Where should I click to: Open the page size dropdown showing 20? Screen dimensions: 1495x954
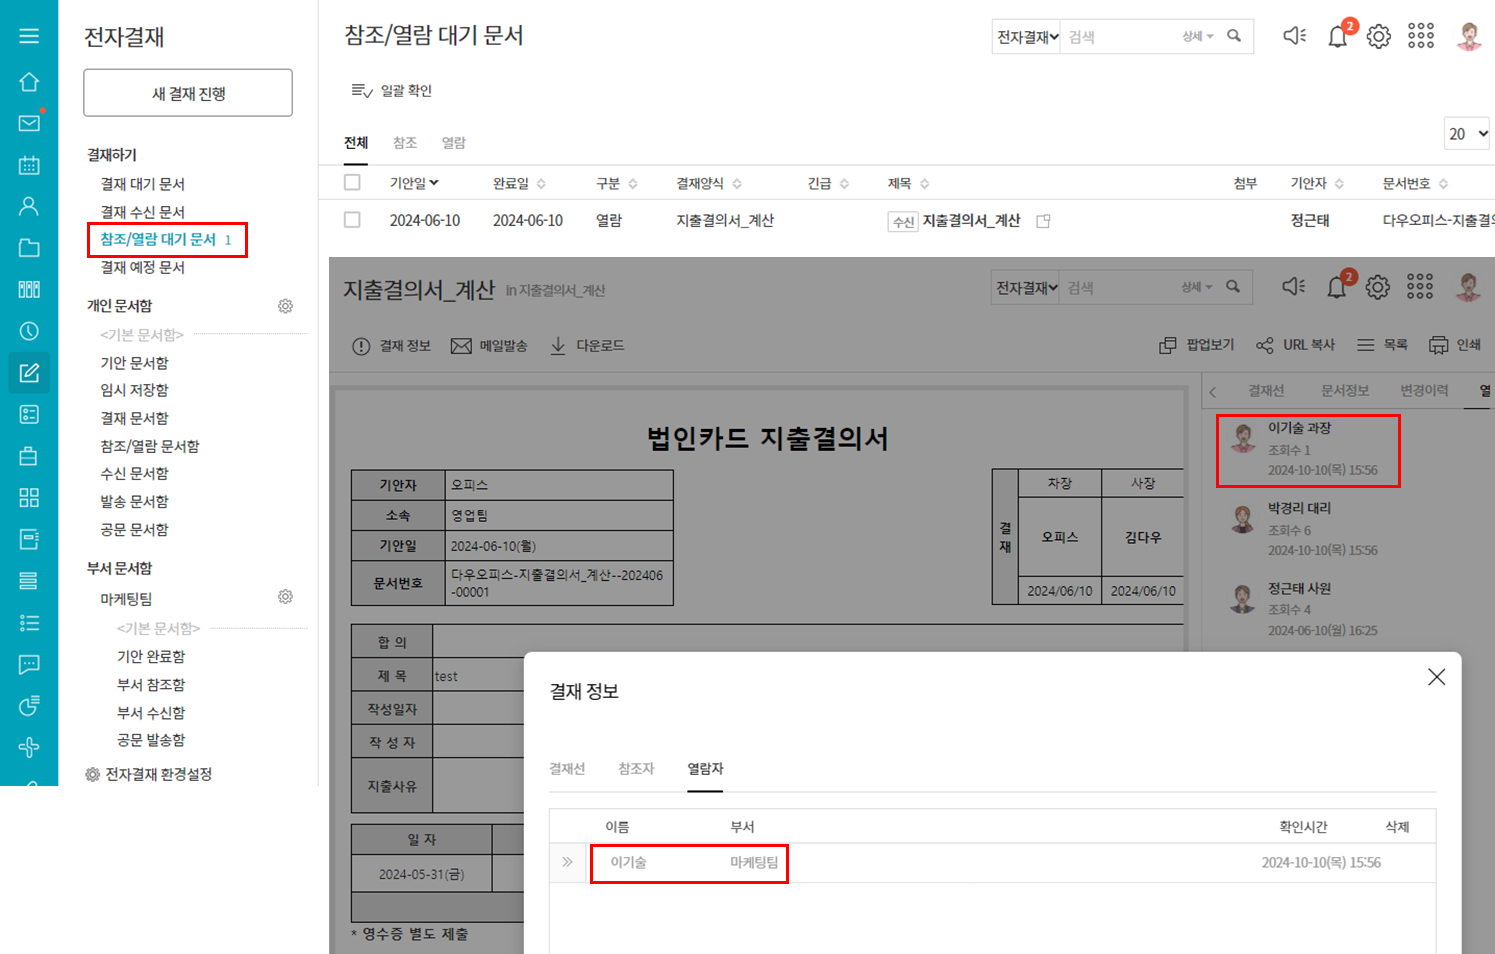point(1467,134)
